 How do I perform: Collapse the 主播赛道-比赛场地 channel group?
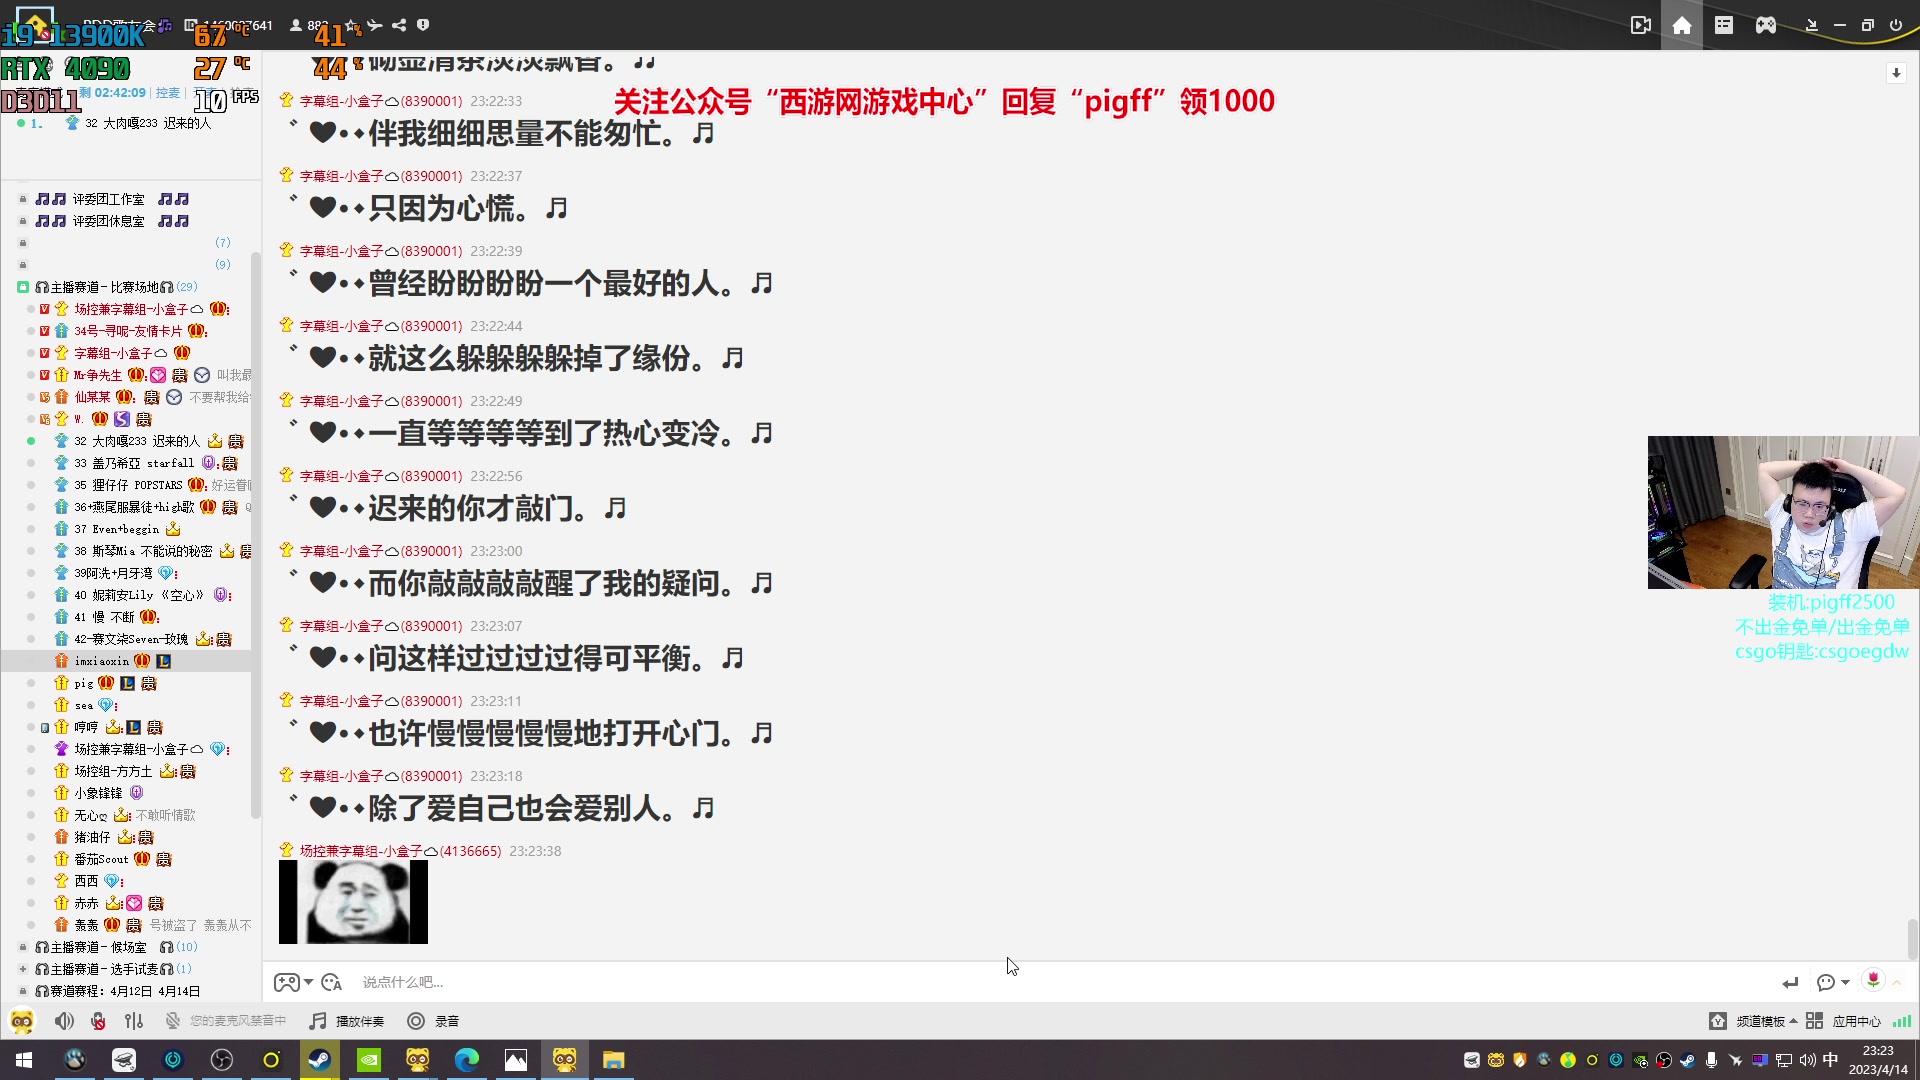[x=23, y=287]
